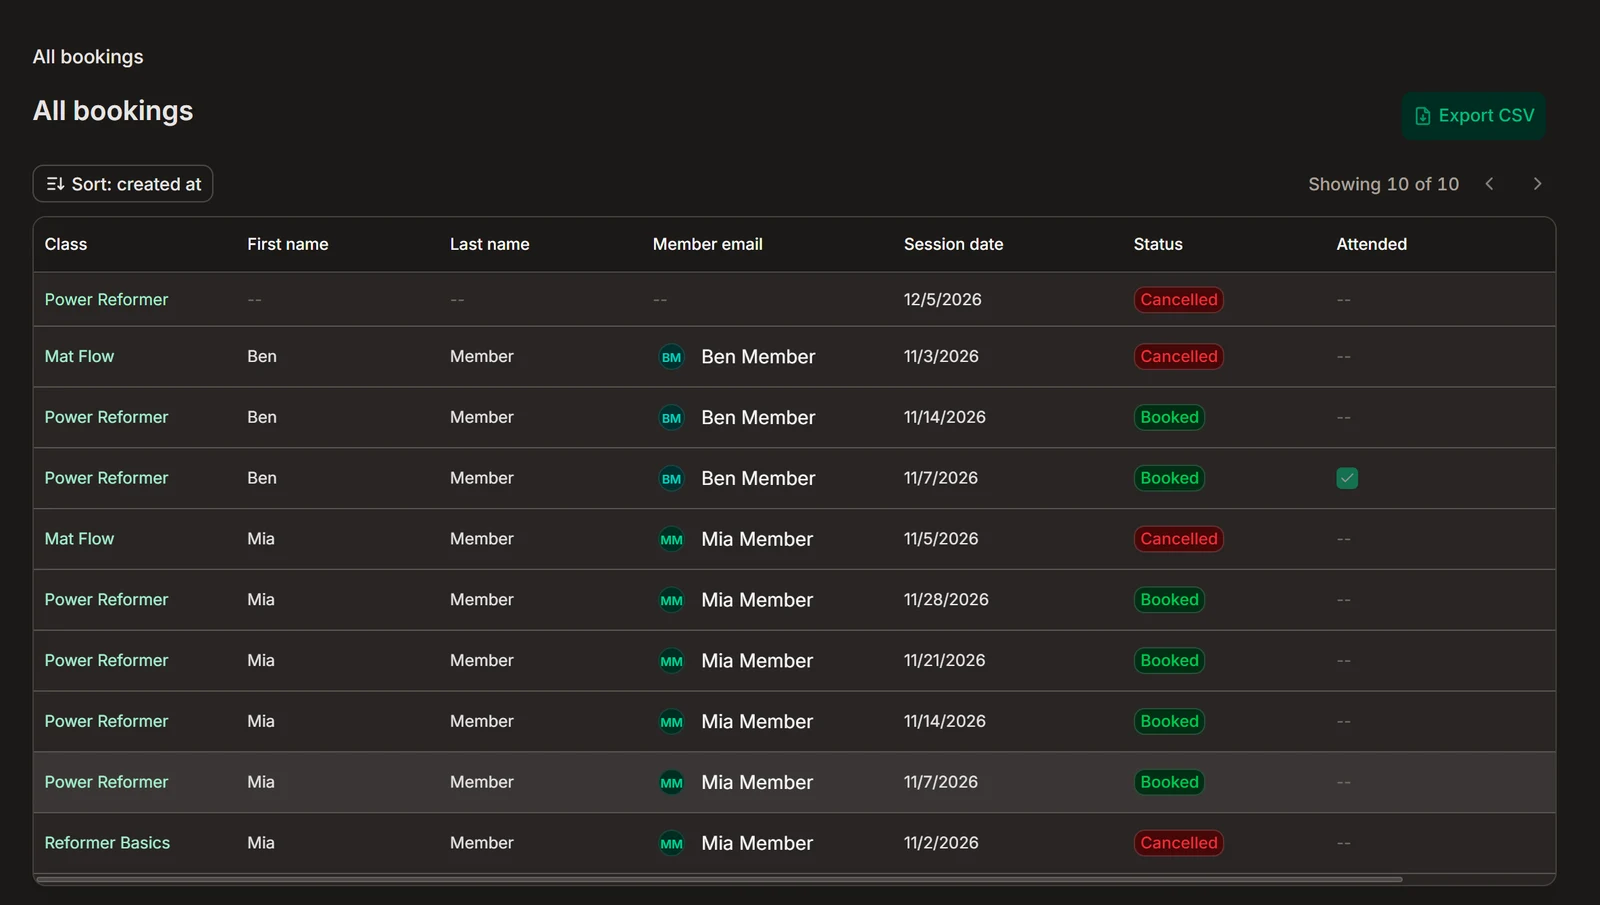1600x905 pixels.
Task: Click the 12/5/2026 session date cell
Action: click(x=942, y=299)
